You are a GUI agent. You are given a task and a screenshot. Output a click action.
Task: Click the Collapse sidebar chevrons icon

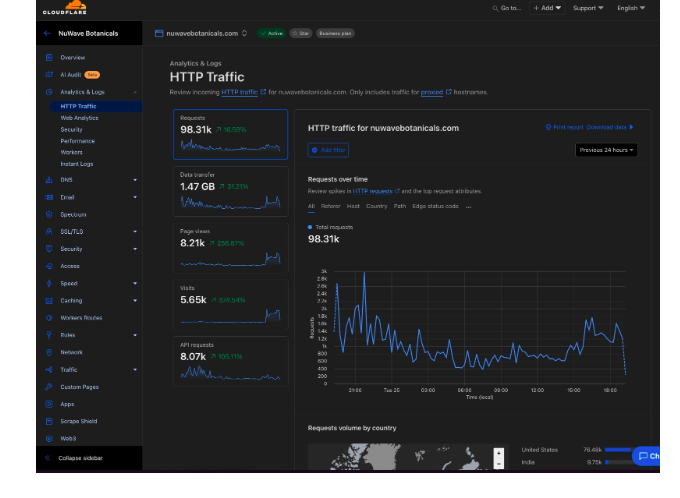point(48,458)
